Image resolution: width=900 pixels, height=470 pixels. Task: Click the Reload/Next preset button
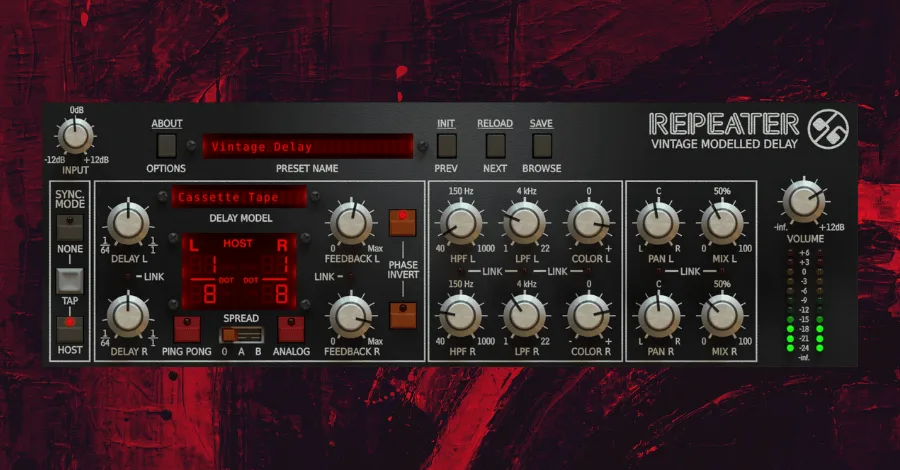[x=495, y=146]
